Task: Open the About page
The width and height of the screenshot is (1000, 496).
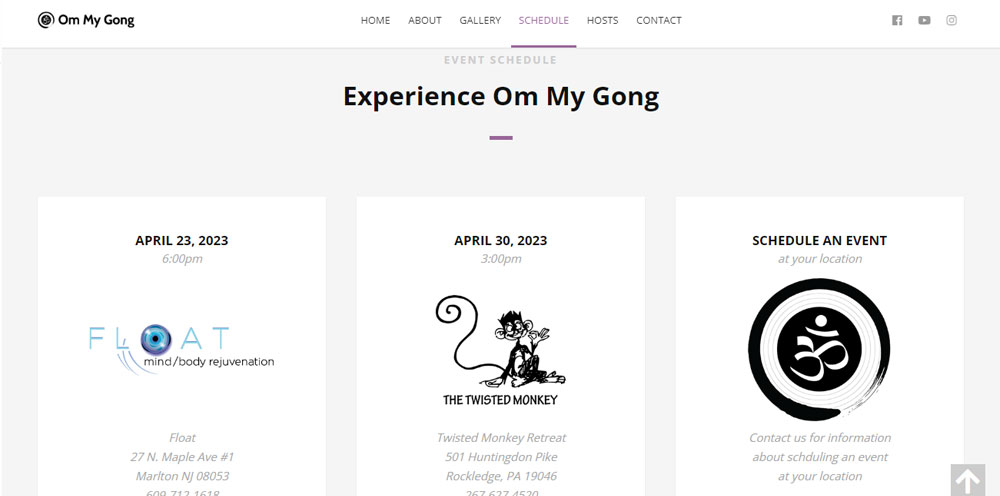Action: pos(425,20)
